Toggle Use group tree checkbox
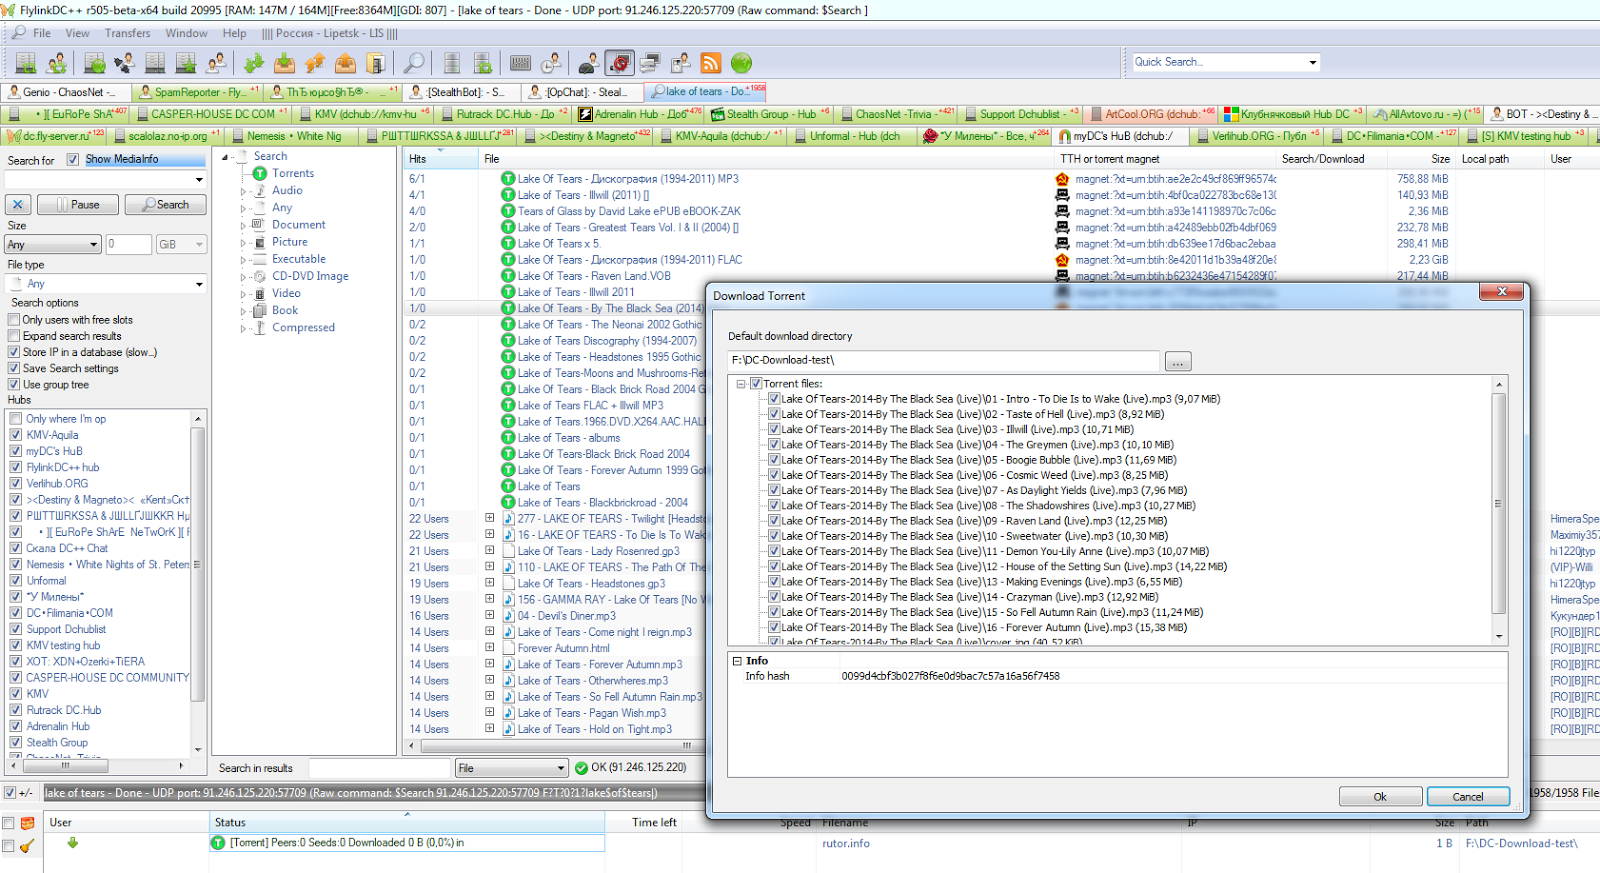Image resolution: width=1600 pixels, height=873 pixels. tap(14, 384)
